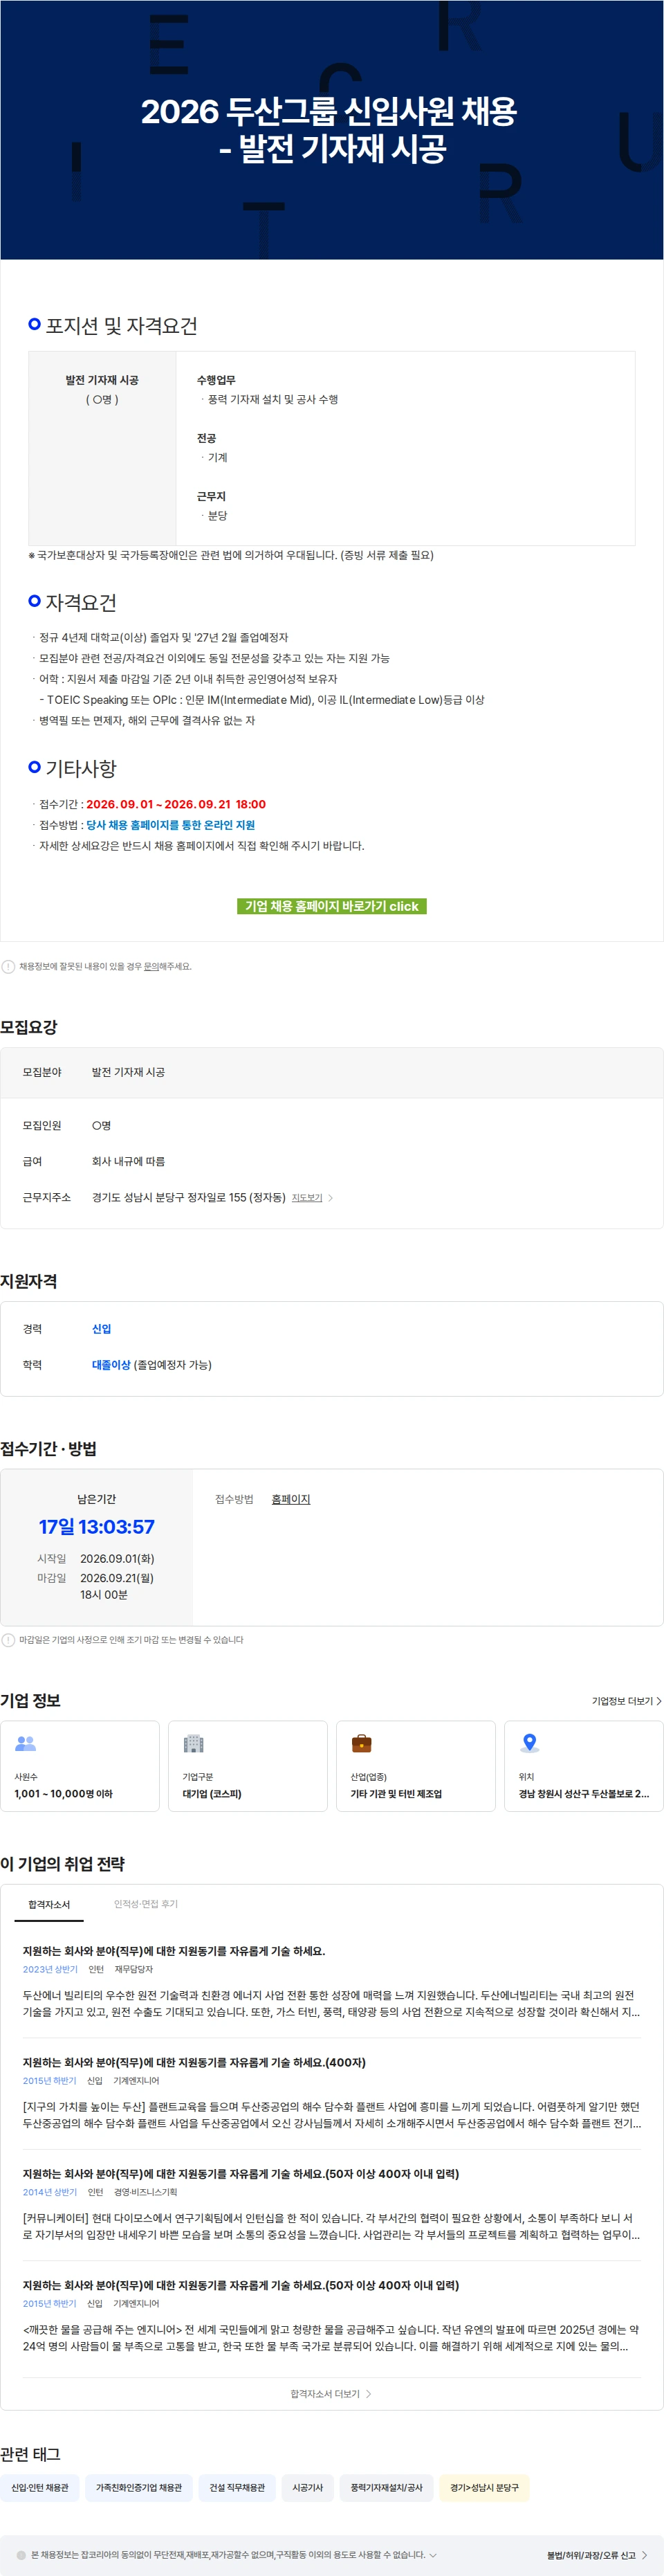The height and width of the screenshot is (2576, 664).
Task: Click the green 기업 채용 홈페이지 바로가기 click button
Action: (332, 906)
